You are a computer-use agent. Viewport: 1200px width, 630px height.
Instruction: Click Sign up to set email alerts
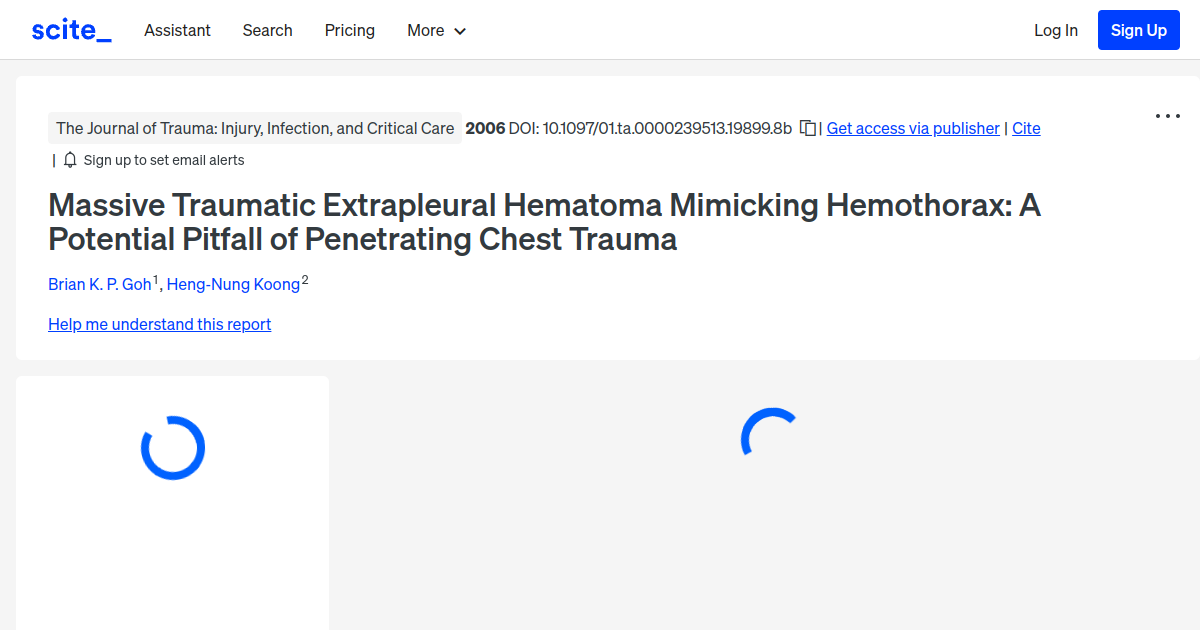coord(165,159)
